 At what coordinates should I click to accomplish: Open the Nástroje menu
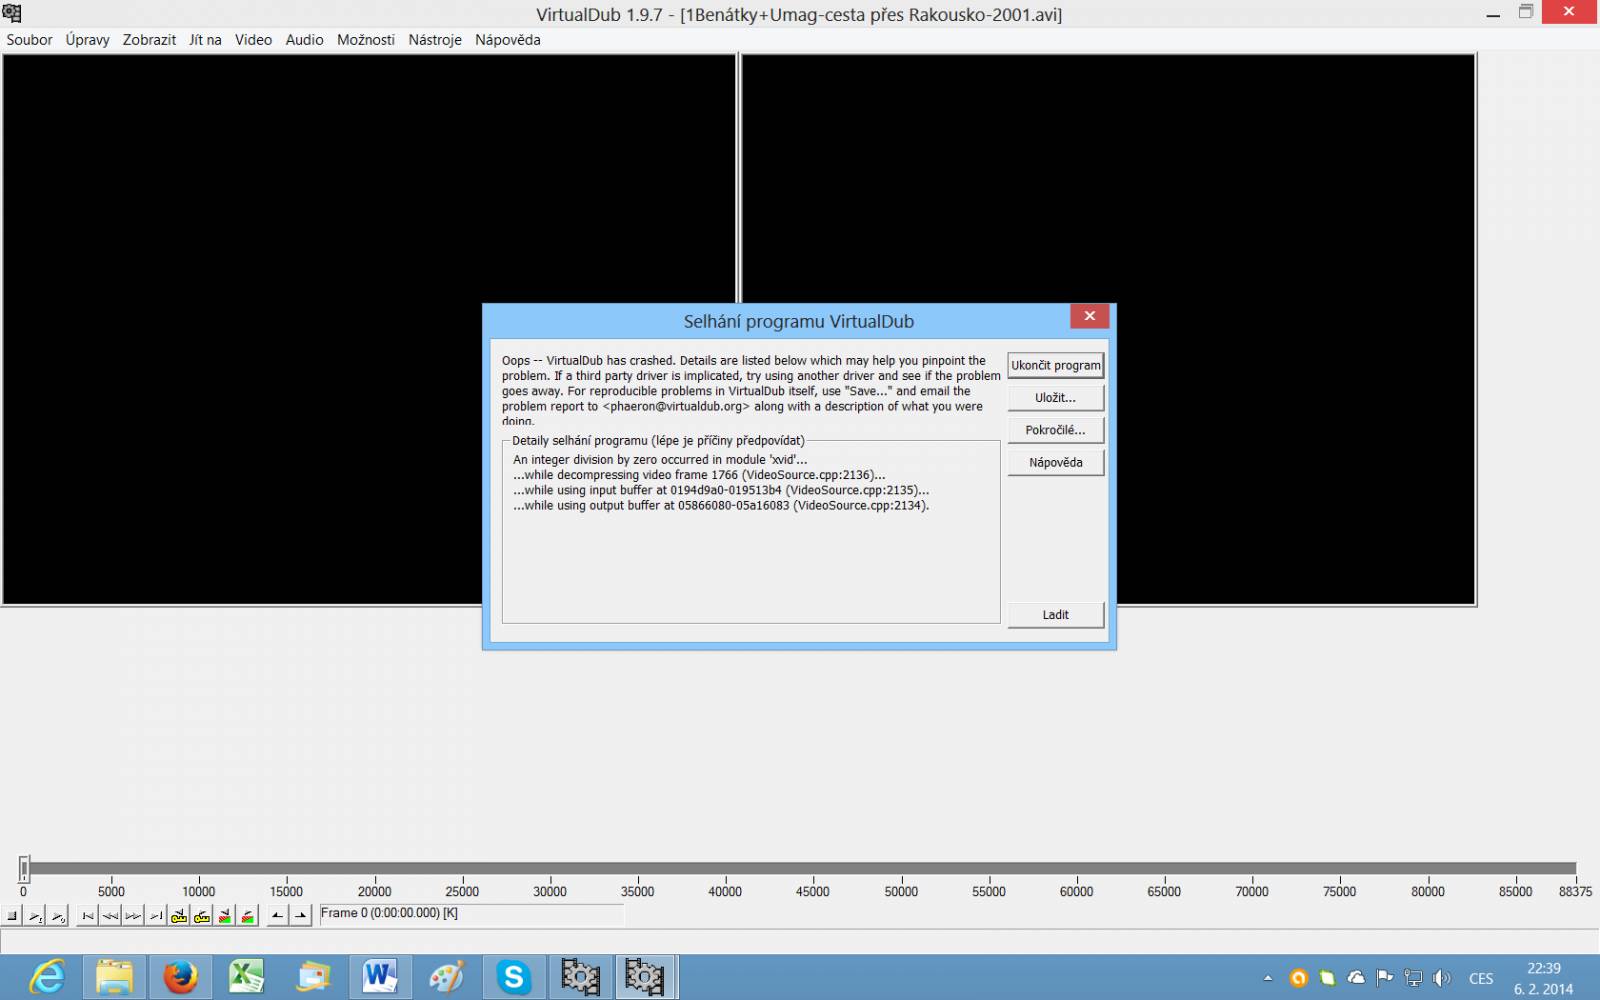[435, 40]
